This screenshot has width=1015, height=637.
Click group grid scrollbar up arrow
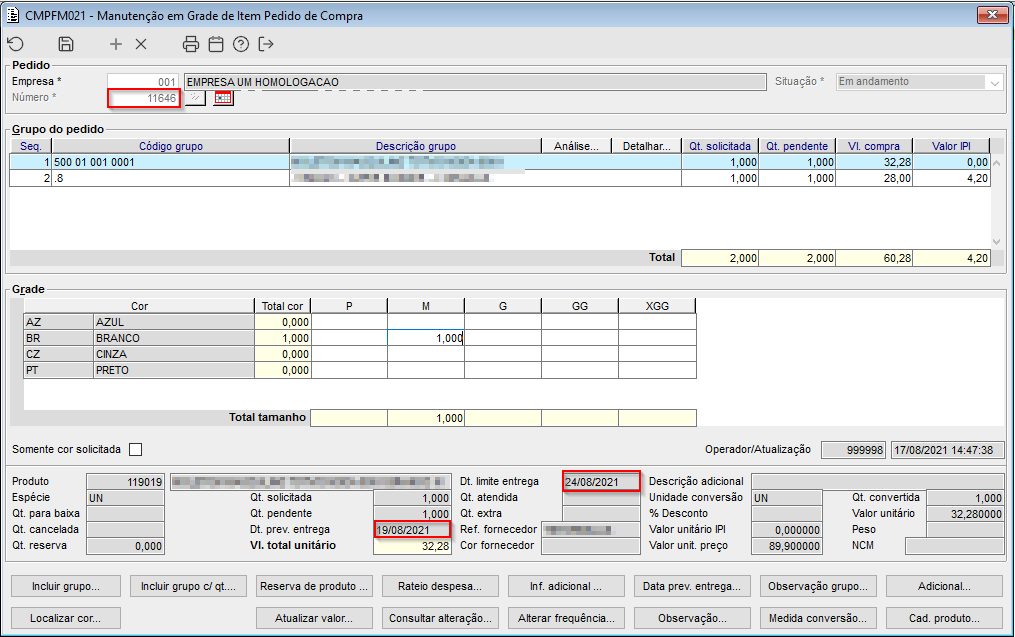[997, 163]
